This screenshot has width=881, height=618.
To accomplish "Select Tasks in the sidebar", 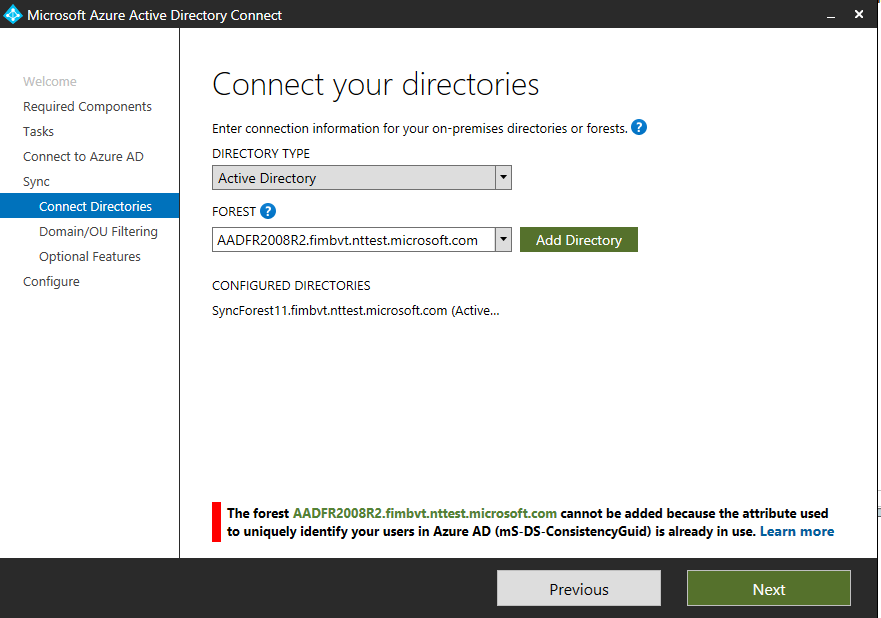I will pyautogui.click(x=38, y=131).
